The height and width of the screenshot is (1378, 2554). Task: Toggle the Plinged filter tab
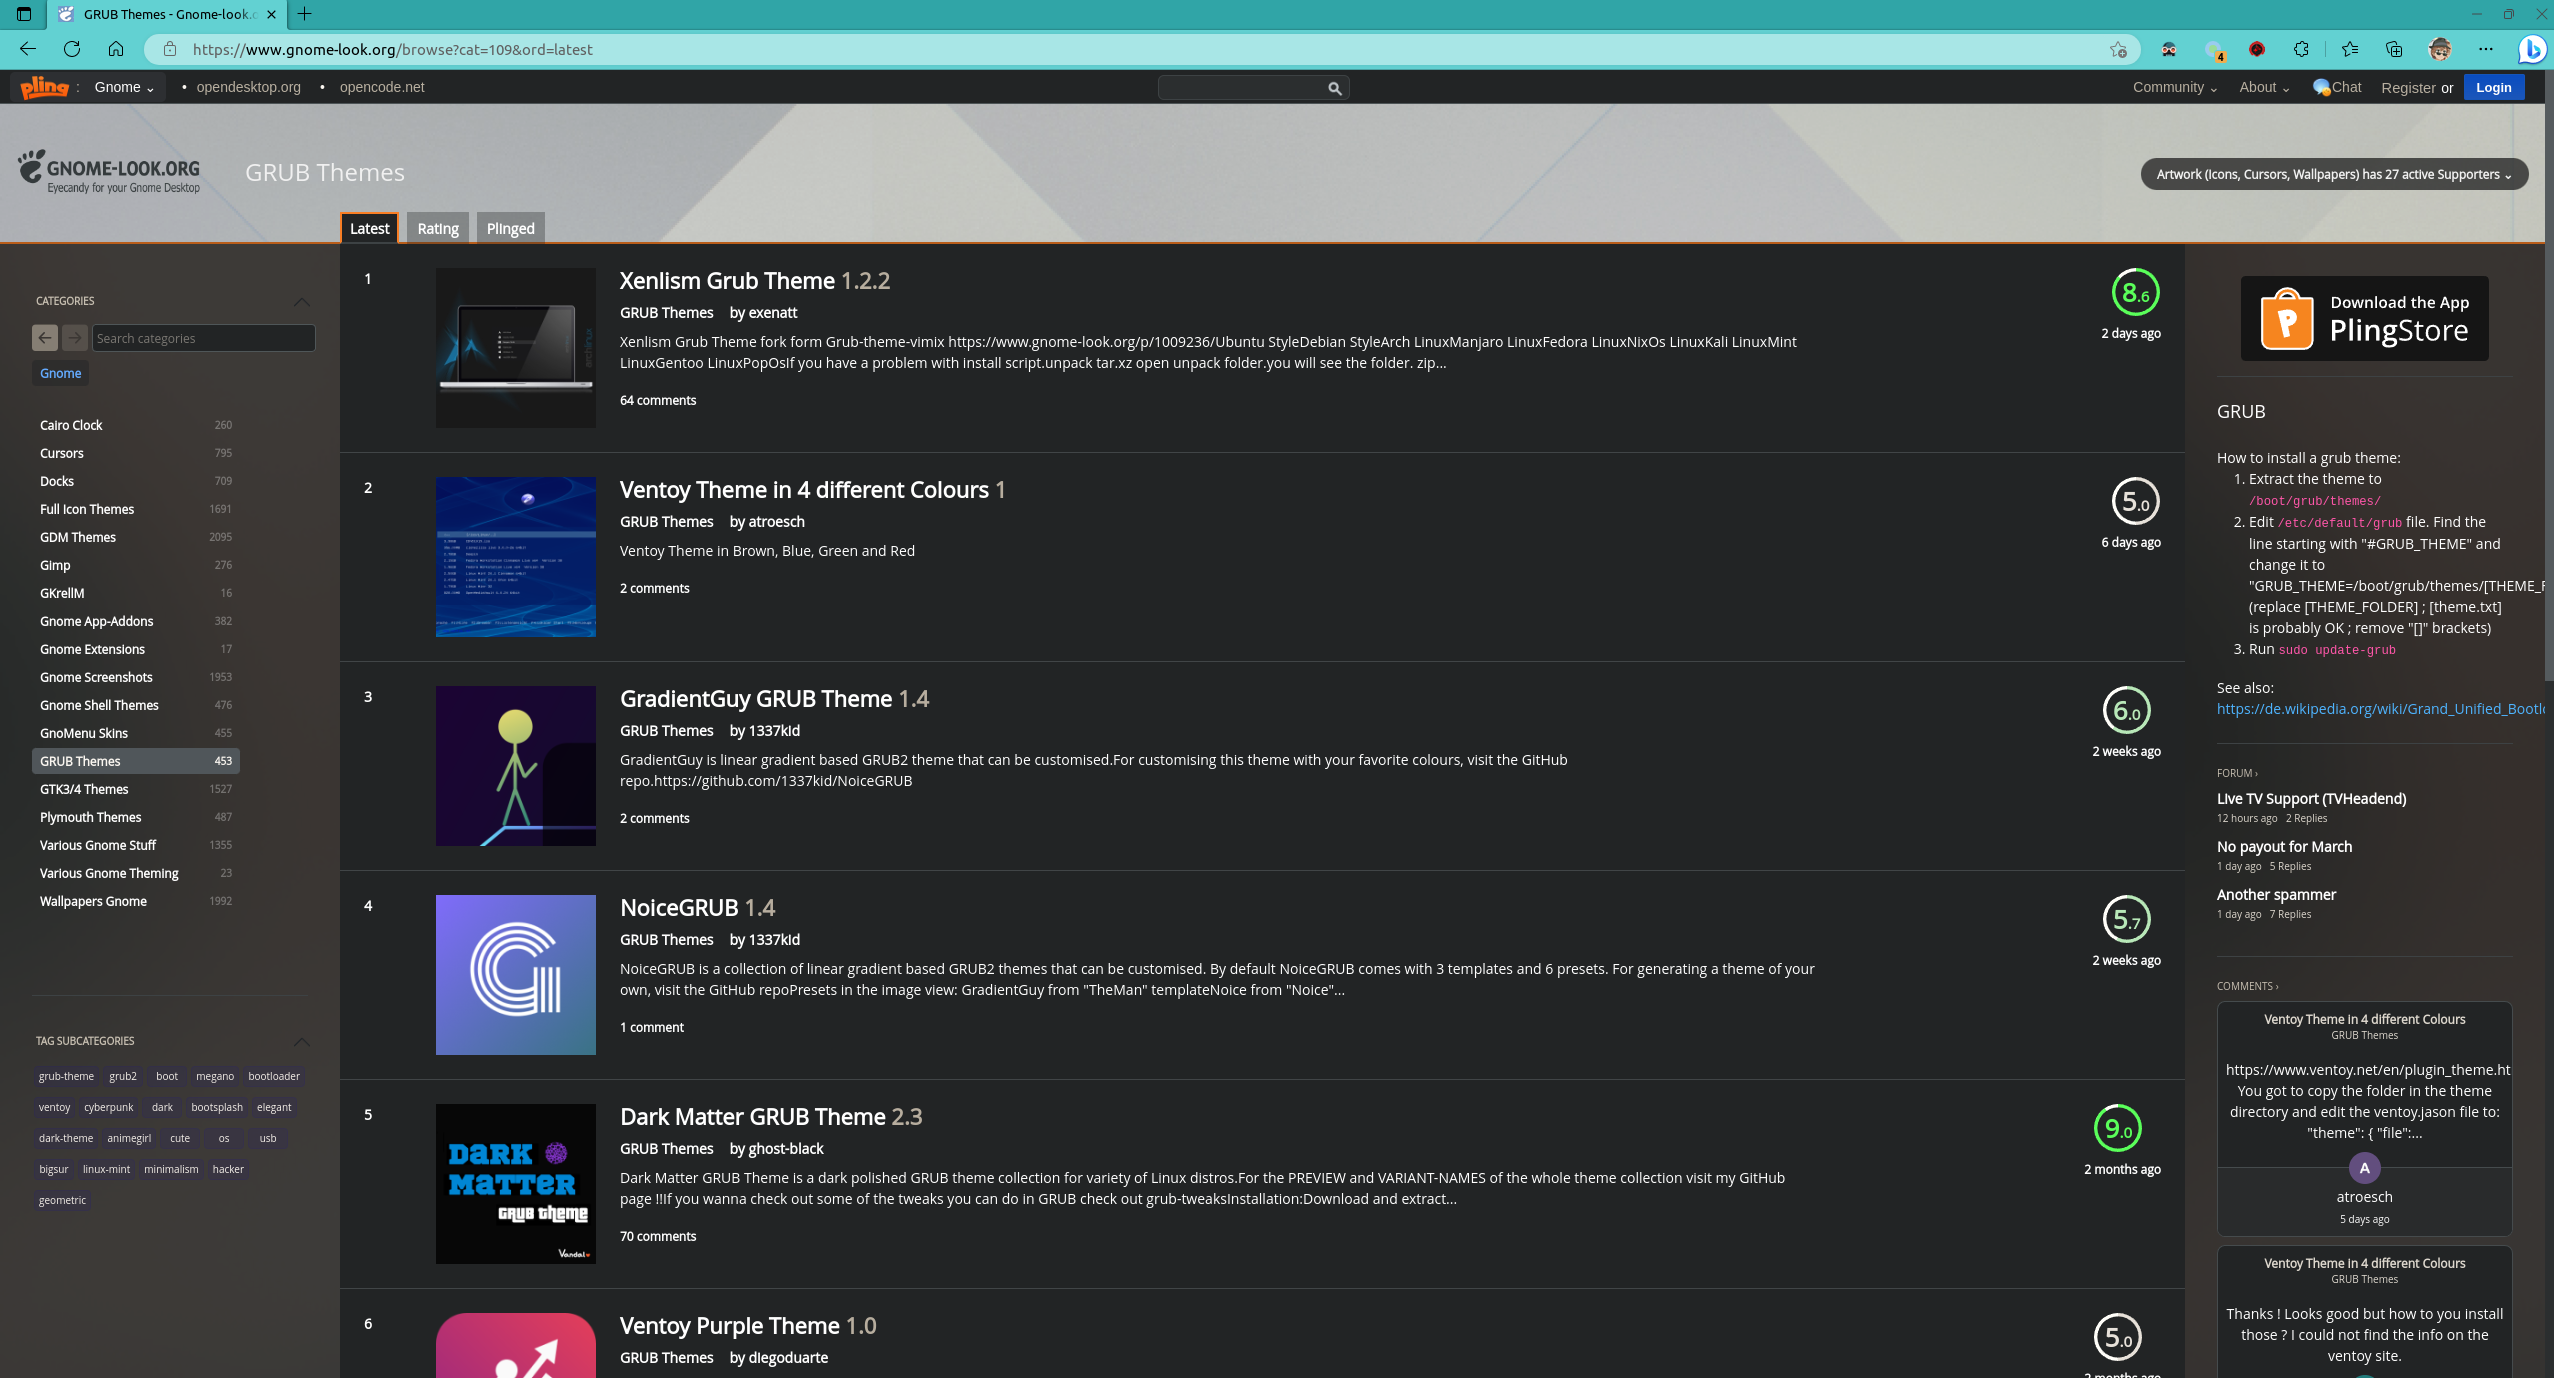click(509, 227)
